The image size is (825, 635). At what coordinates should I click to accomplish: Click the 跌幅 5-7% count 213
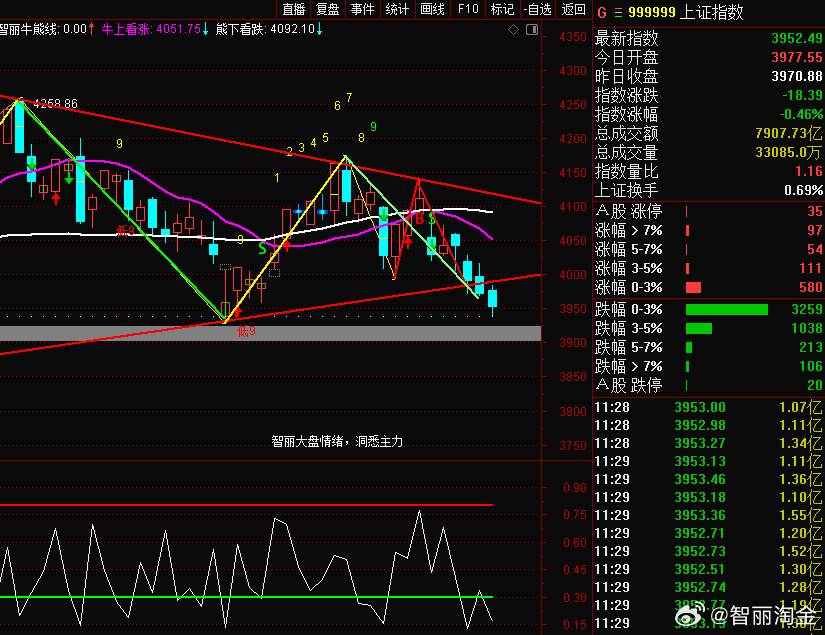click(811, 347)
